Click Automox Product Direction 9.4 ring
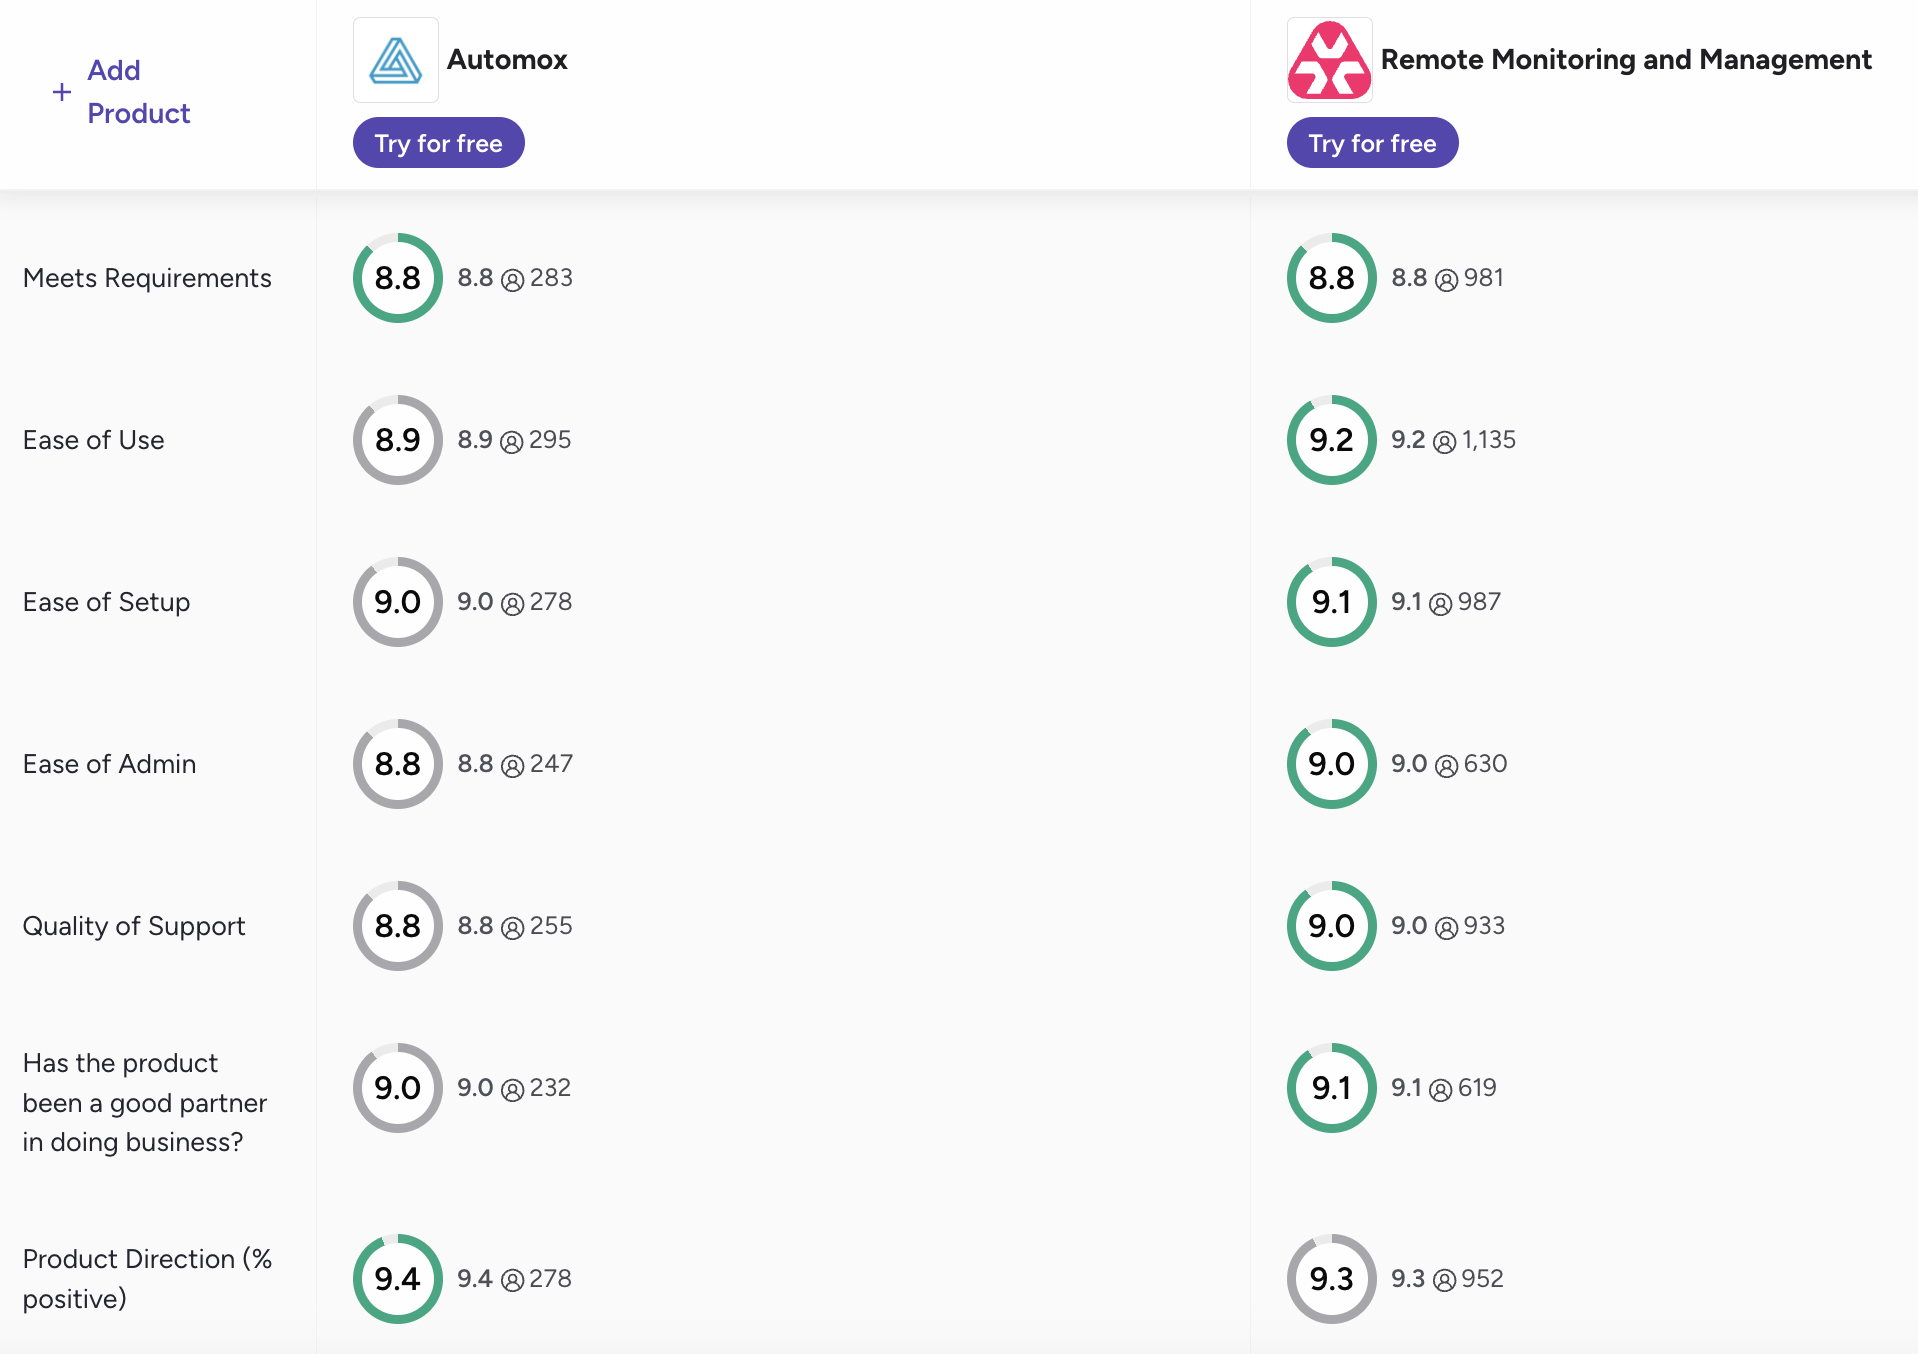The width and height of the screenshot is (1918, 1354). click(x=398, y=1279)
